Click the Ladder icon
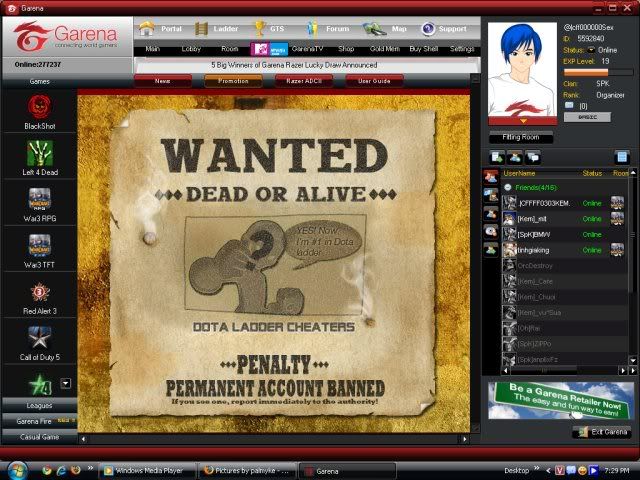The height and width of the screenshot is (480, 640). (x=201, y=29)
